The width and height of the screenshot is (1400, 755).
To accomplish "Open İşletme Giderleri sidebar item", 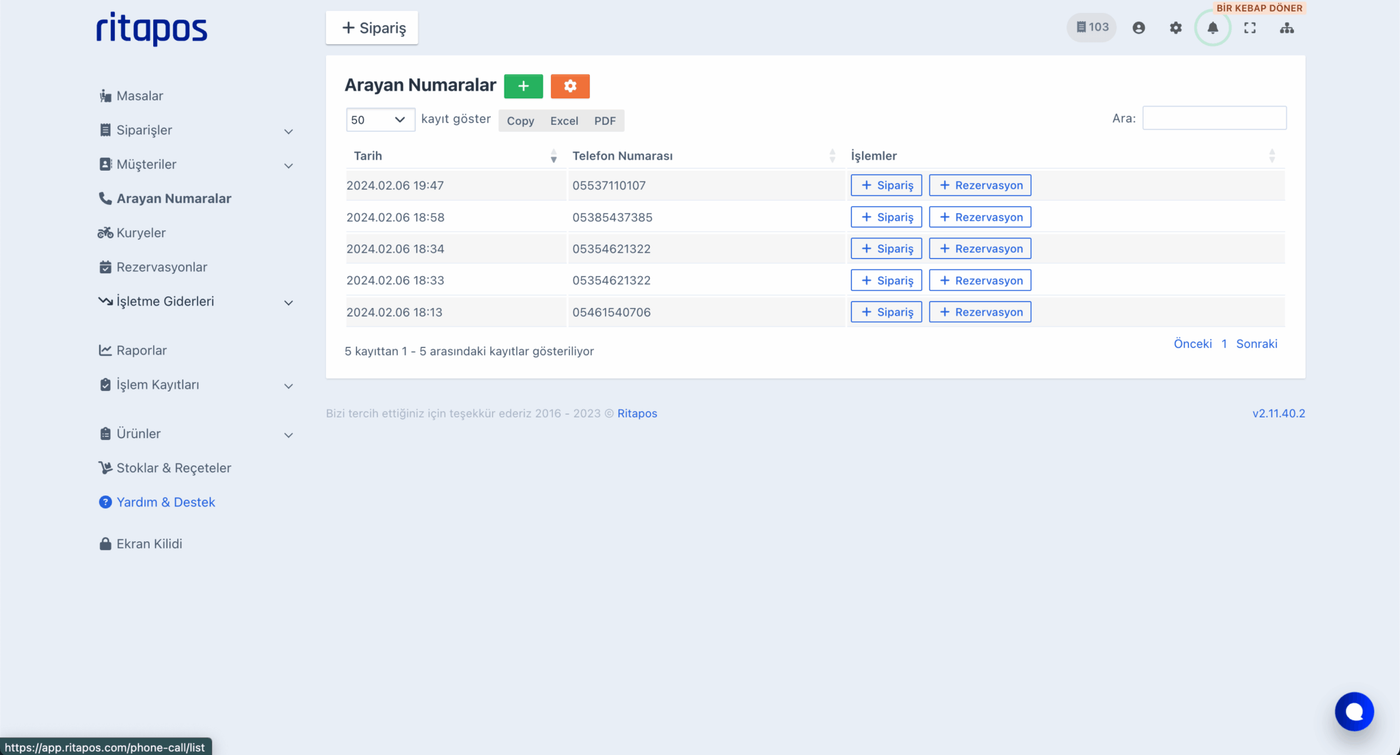I will coord(165,301).
